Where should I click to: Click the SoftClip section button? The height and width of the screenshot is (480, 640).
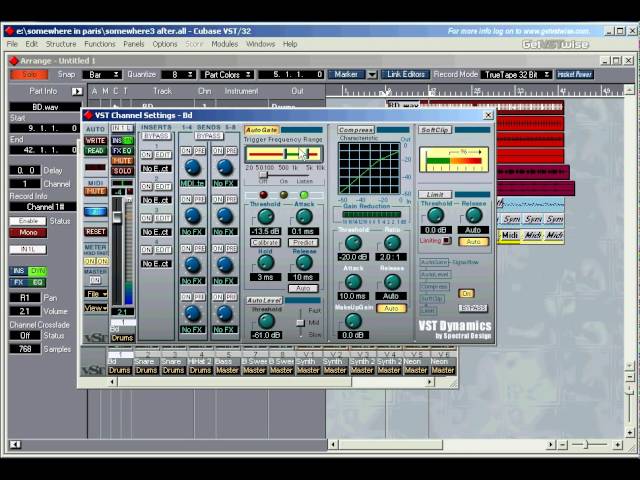pos(435,130)
